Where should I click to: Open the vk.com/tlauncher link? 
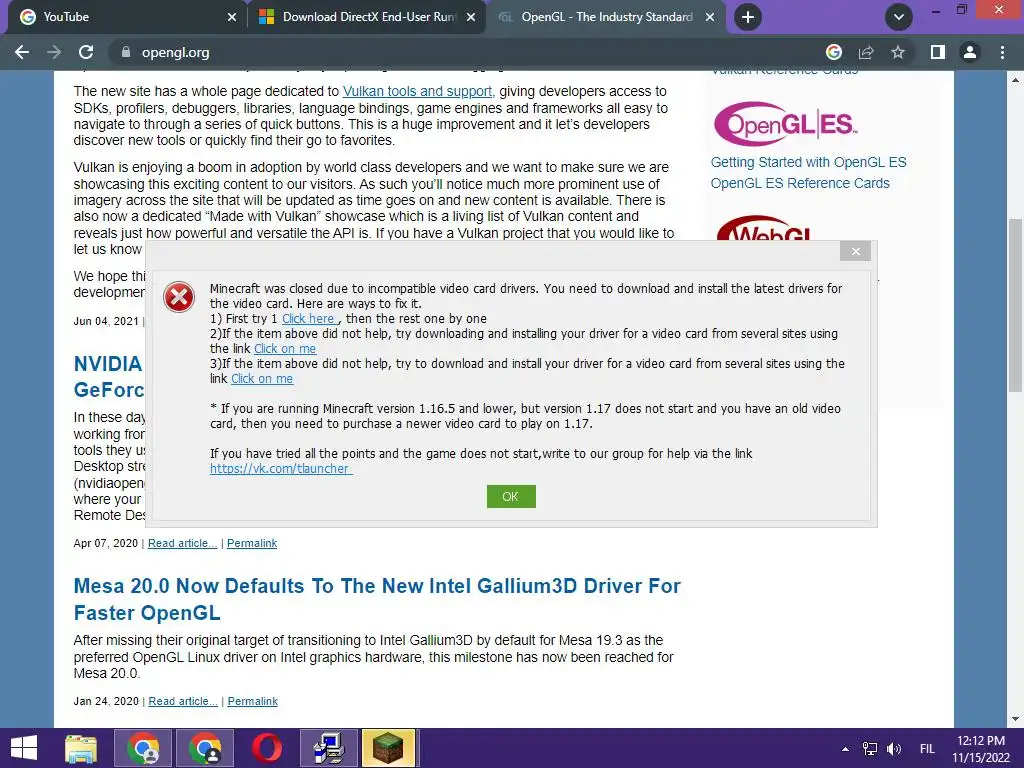pos(281,468)
